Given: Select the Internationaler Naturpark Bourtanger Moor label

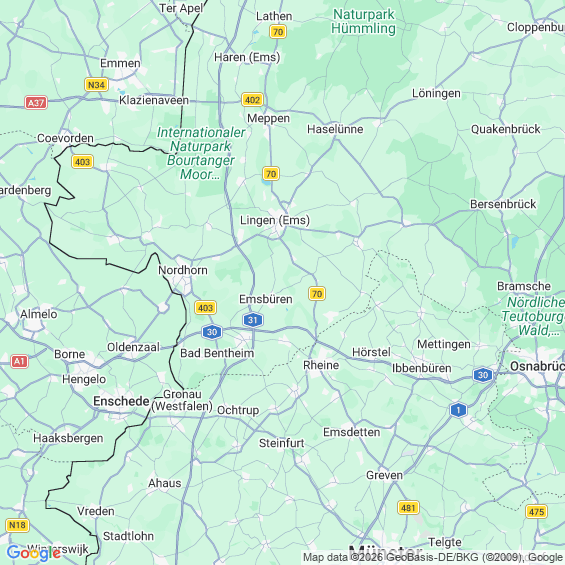Looking at the screenshot, I should click(201, 153).
